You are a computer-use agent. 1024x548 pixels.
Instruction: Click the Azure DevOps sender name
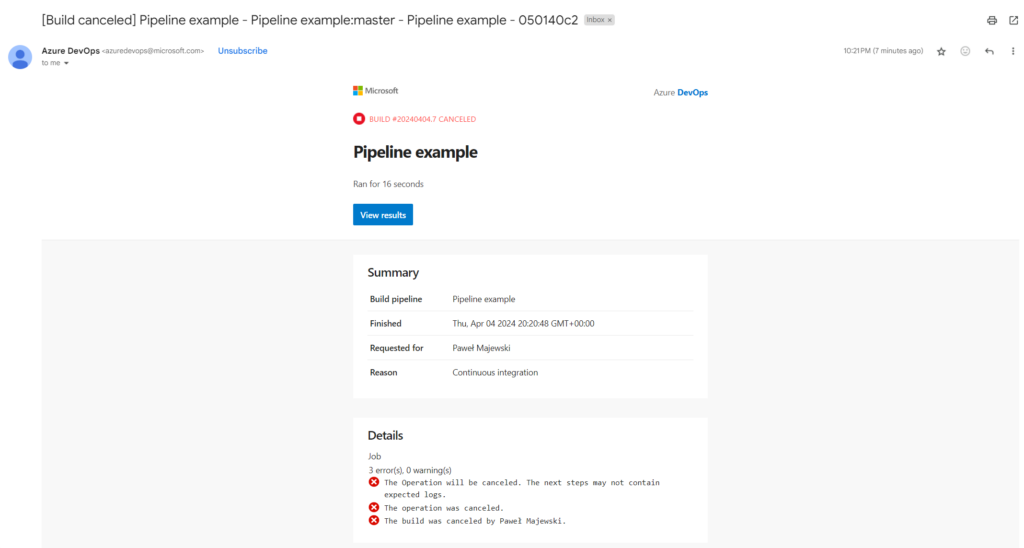click(70, 50)
